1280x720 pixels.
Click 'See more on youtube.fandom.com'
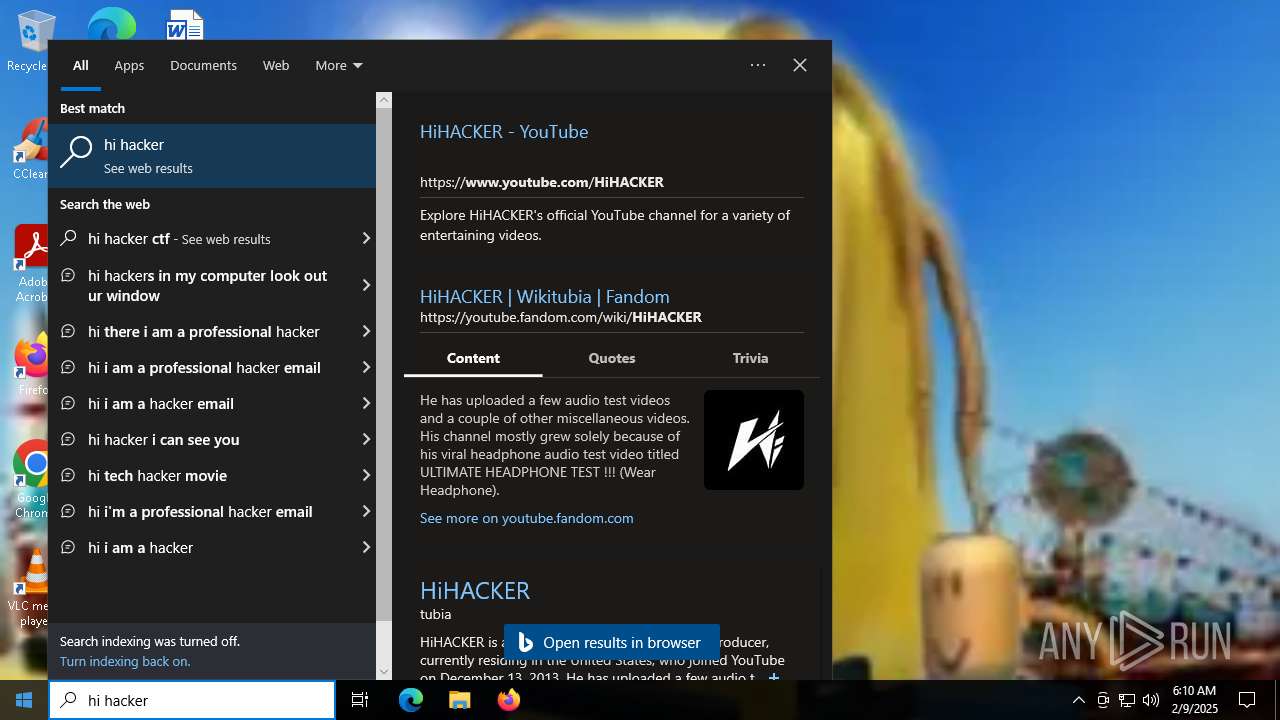click(x=527, y=518)
